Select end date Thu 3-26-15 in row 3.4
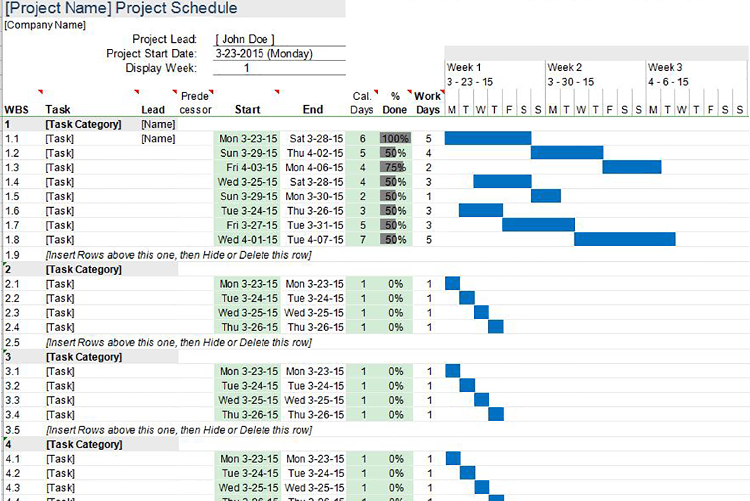This screenshot has width=750, height=501. click(x=314, y=414)
